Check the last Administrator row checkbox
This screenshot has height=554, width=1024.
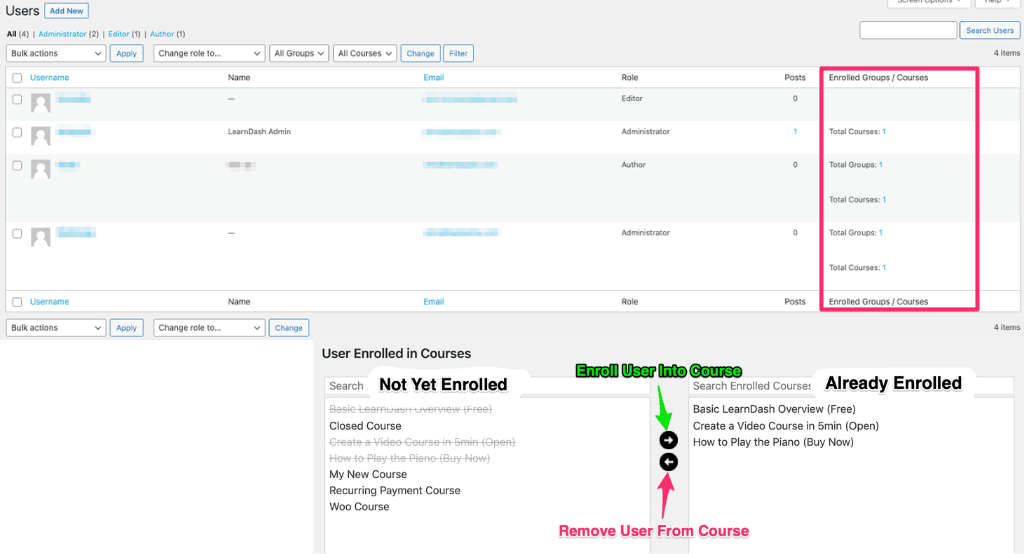[17, 233]
